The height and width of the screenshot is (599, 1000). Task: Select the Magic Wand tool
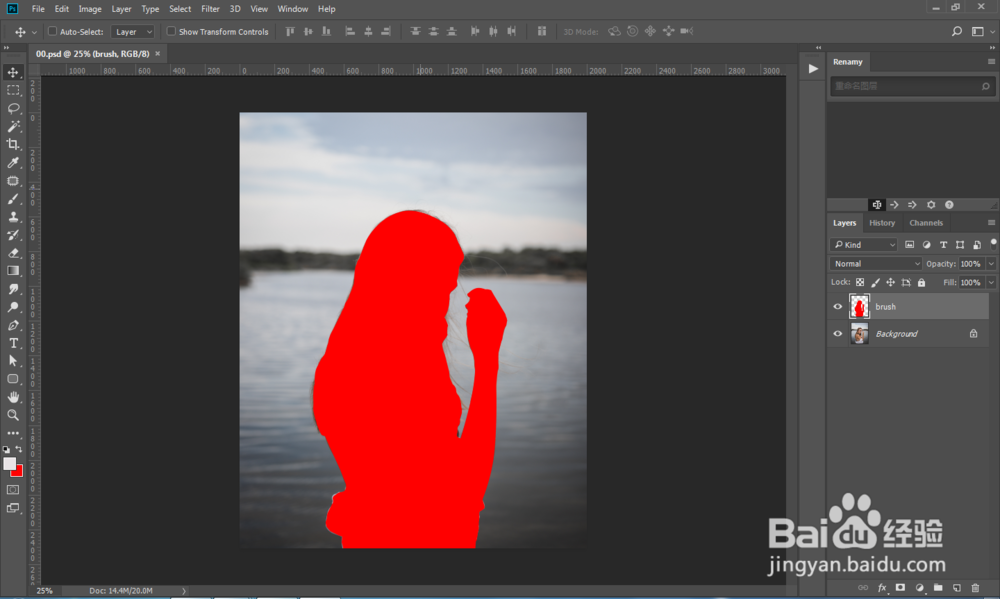(13, 126)
